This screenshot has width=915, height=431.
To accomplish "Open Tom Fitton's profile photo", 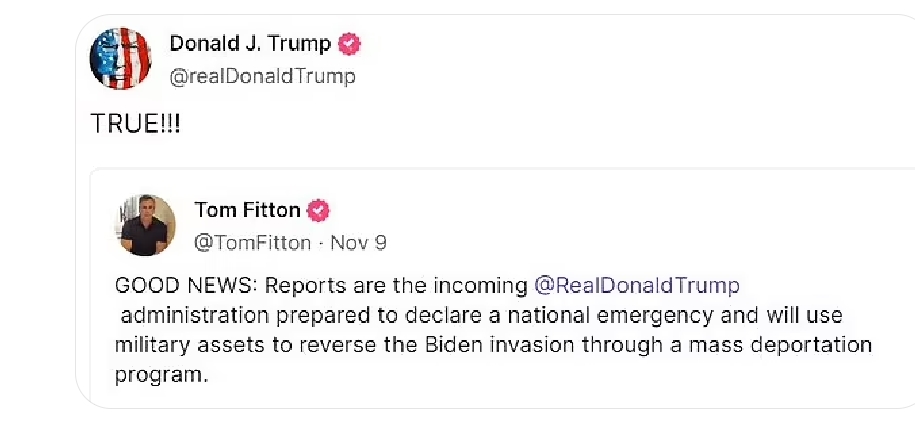I will [145, 225].
